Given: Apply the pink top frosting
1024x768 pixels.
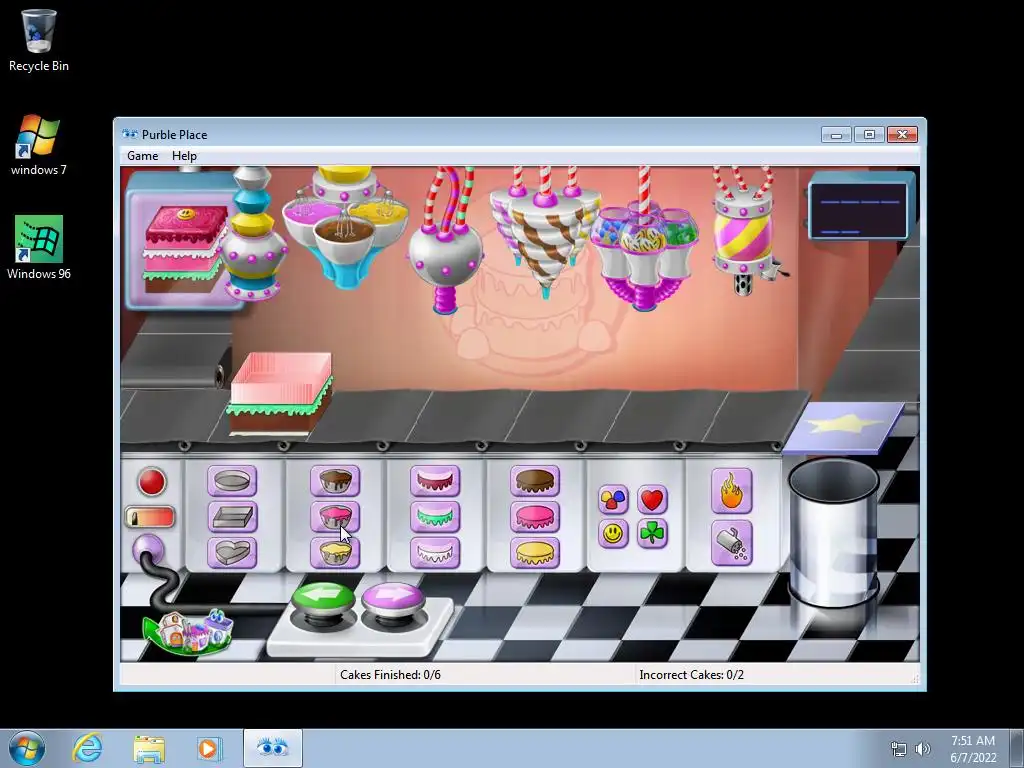Looking at the screenshot, I should pos(535,517).
